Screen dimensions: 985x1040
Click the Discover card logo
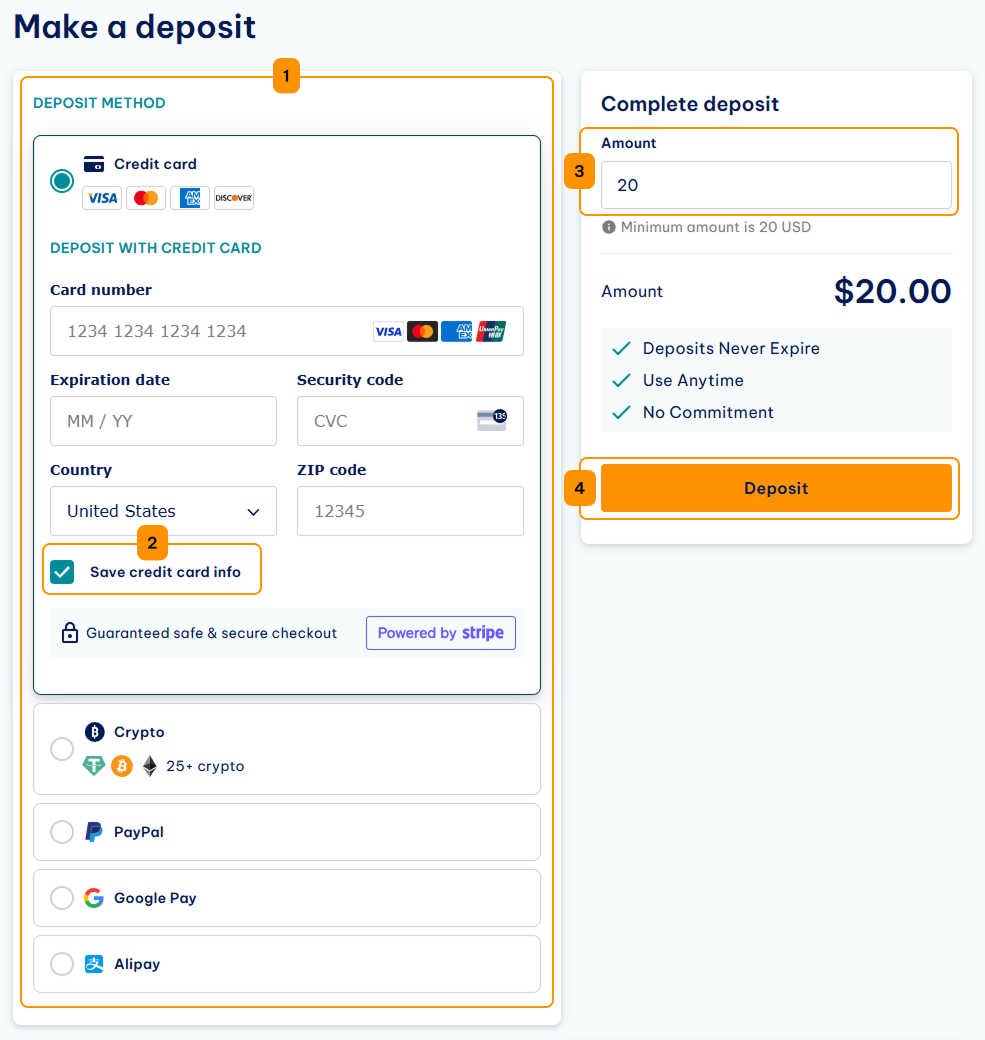(x=233, y=198)
